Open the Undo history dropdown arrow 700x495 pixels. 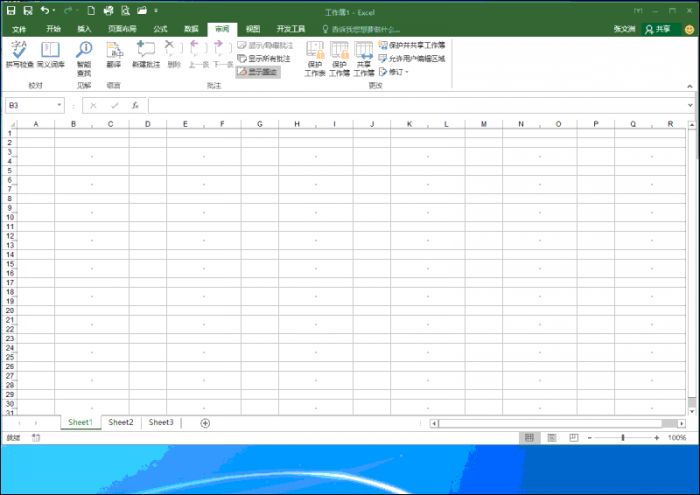(x=54, y=10)
